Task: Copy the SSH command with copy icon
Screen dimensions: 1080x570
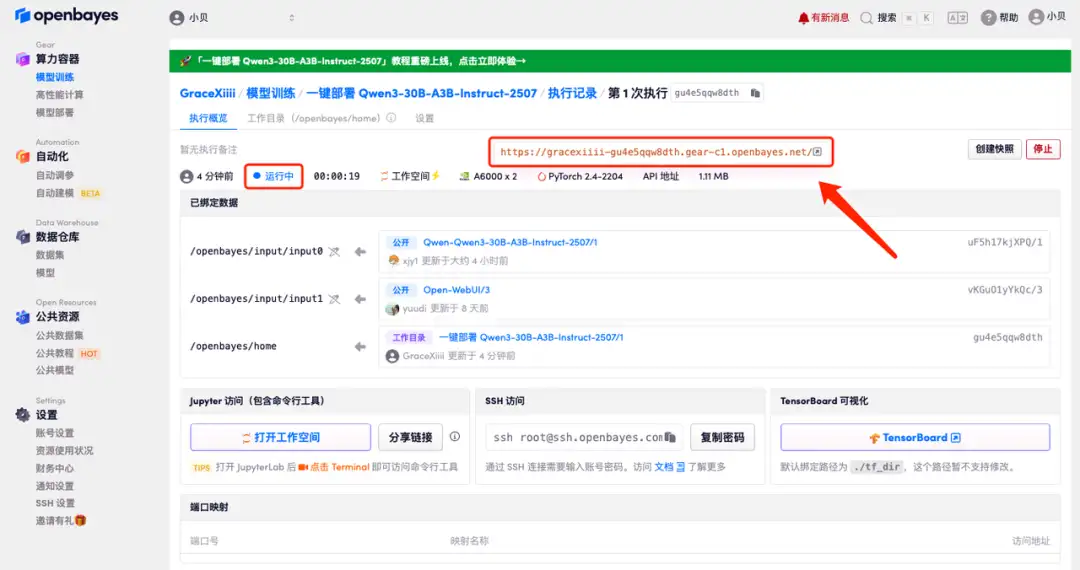Action: [x=670, y=437]
